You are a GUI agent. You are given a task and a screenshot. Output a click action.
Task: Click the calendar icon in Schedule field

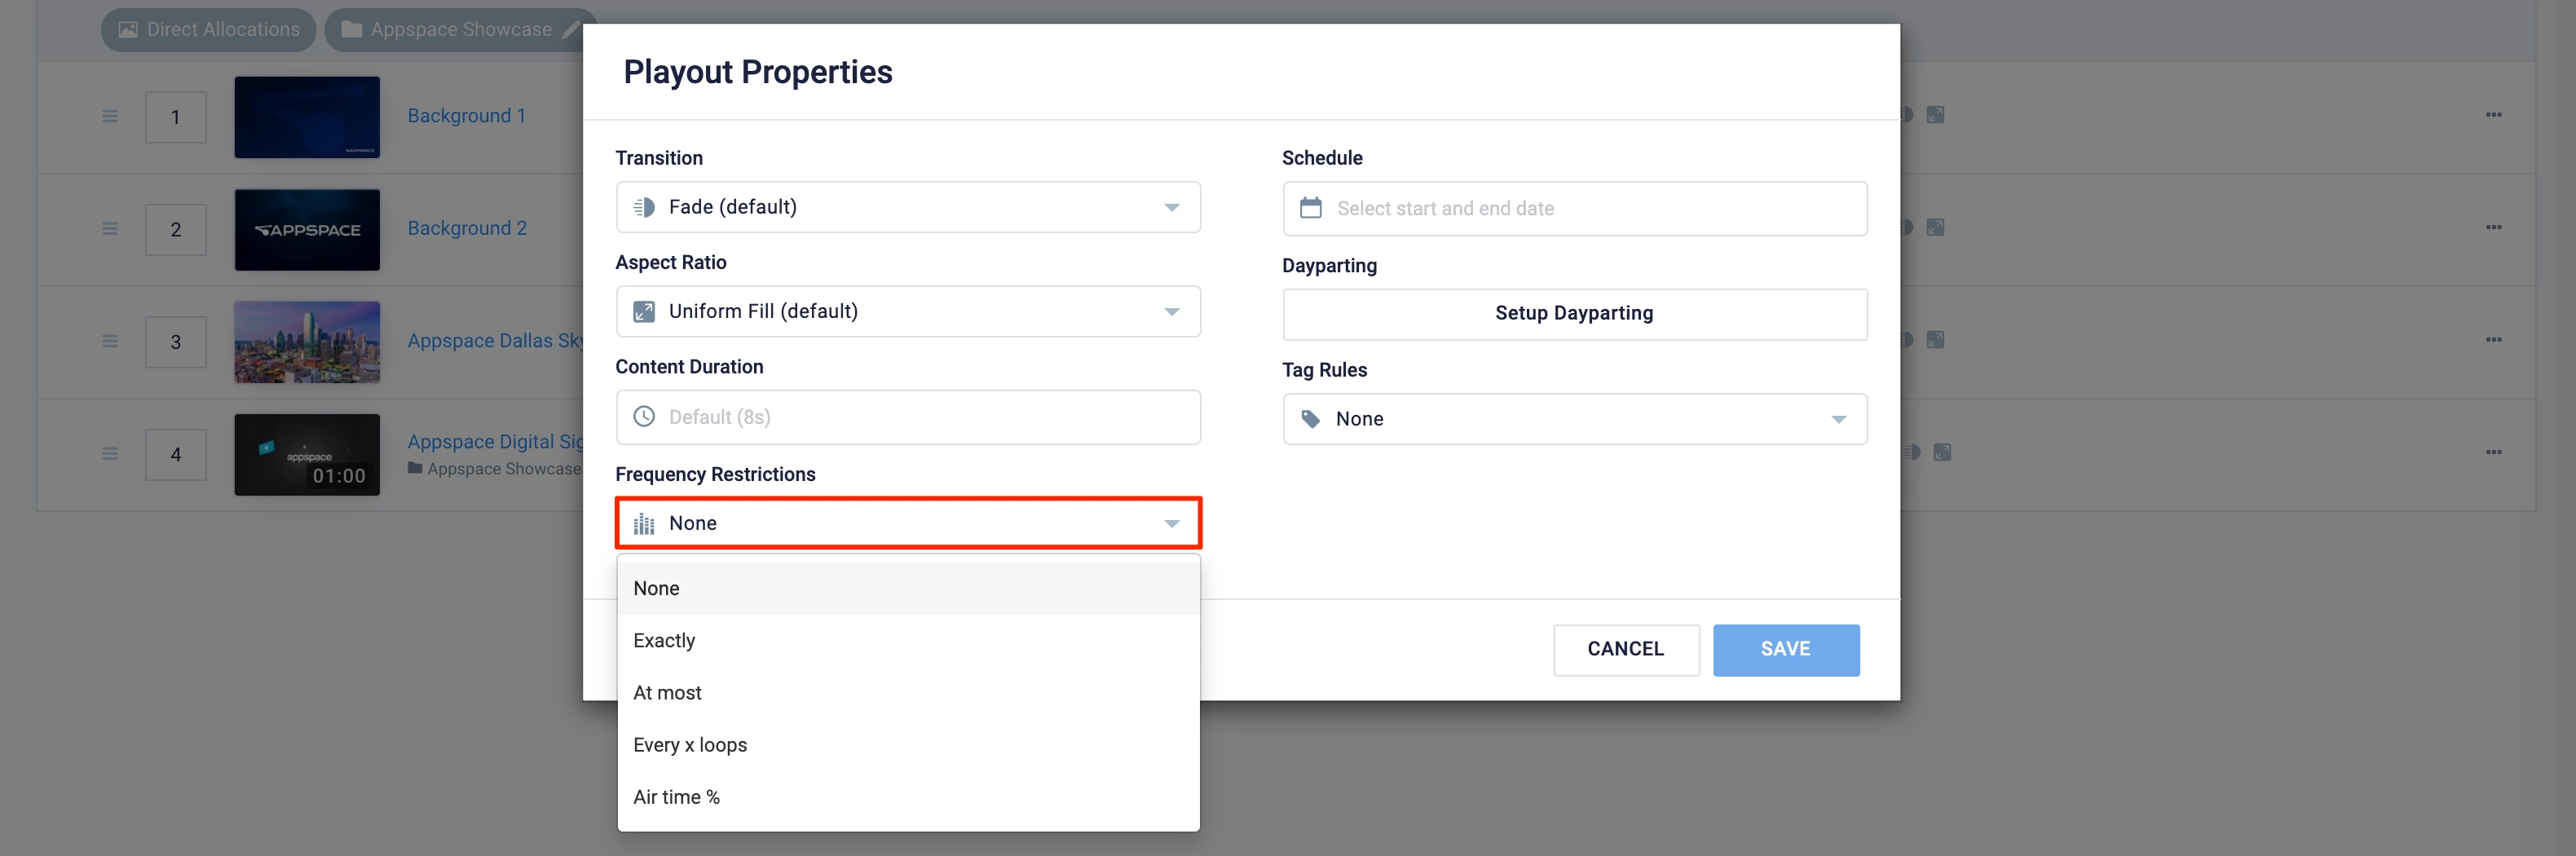[x=1310, y=208]
